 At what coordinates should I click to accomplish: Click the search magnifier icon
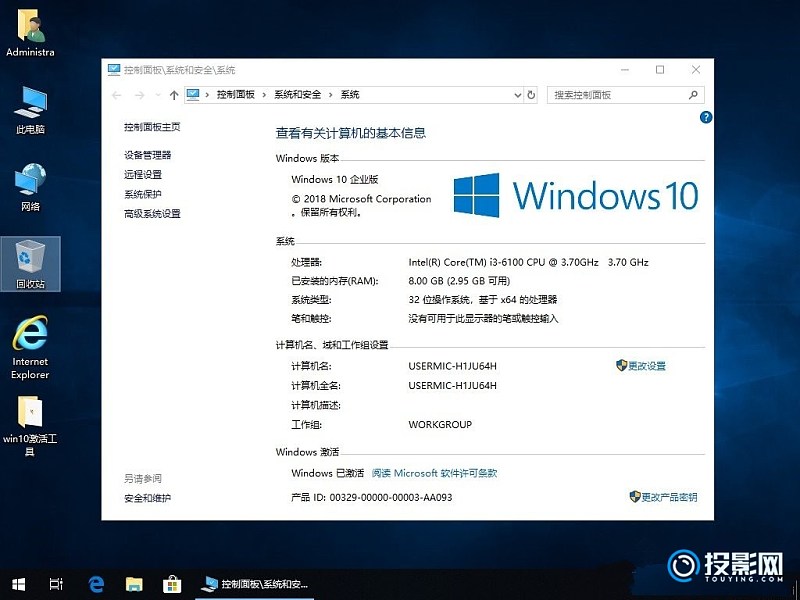[693, 95]
